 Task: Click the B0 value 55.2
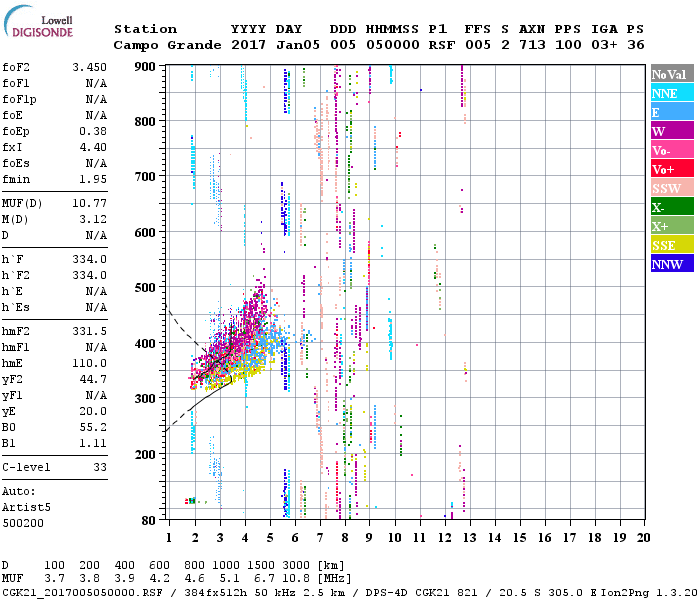tap(93, 428)
